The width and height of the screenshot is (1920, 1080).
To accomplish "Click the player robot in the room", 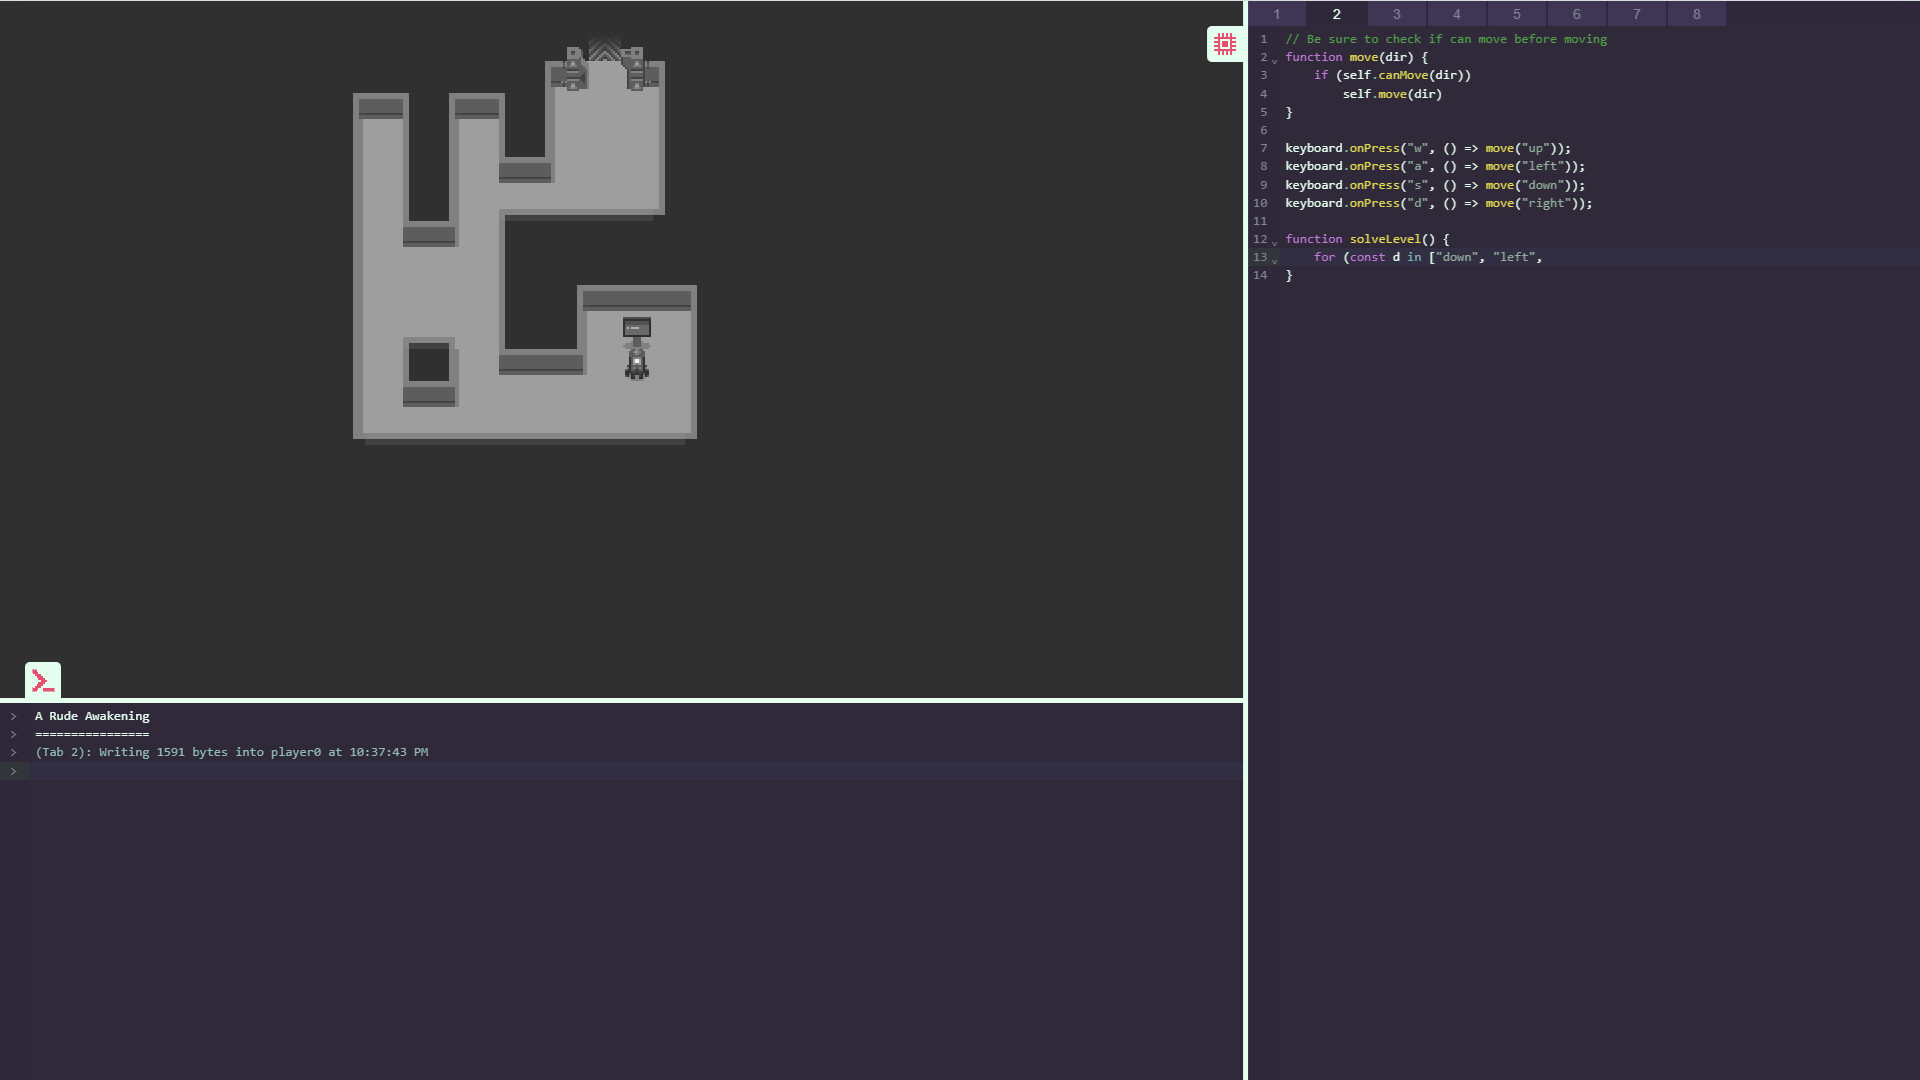I will tap(637, 362).
